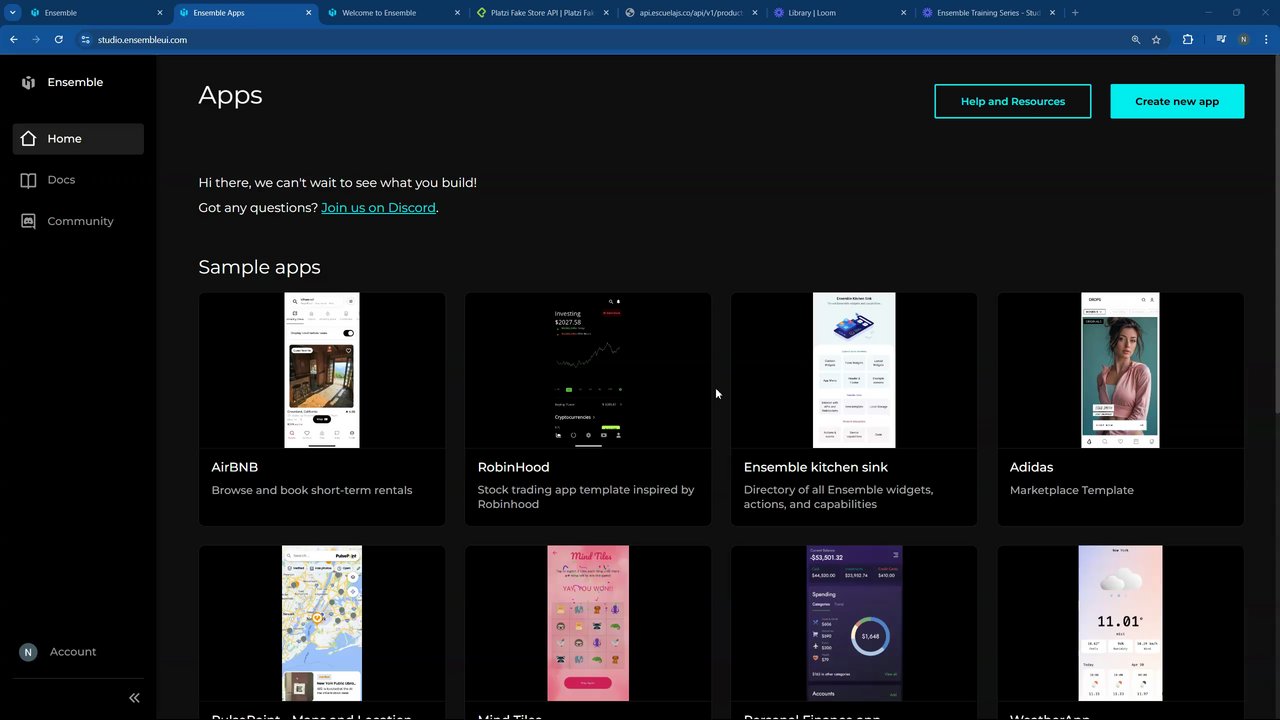Open the AirBNB sample app thumbnail
This screenshot has height=720, width=1280.
(322, 370)
